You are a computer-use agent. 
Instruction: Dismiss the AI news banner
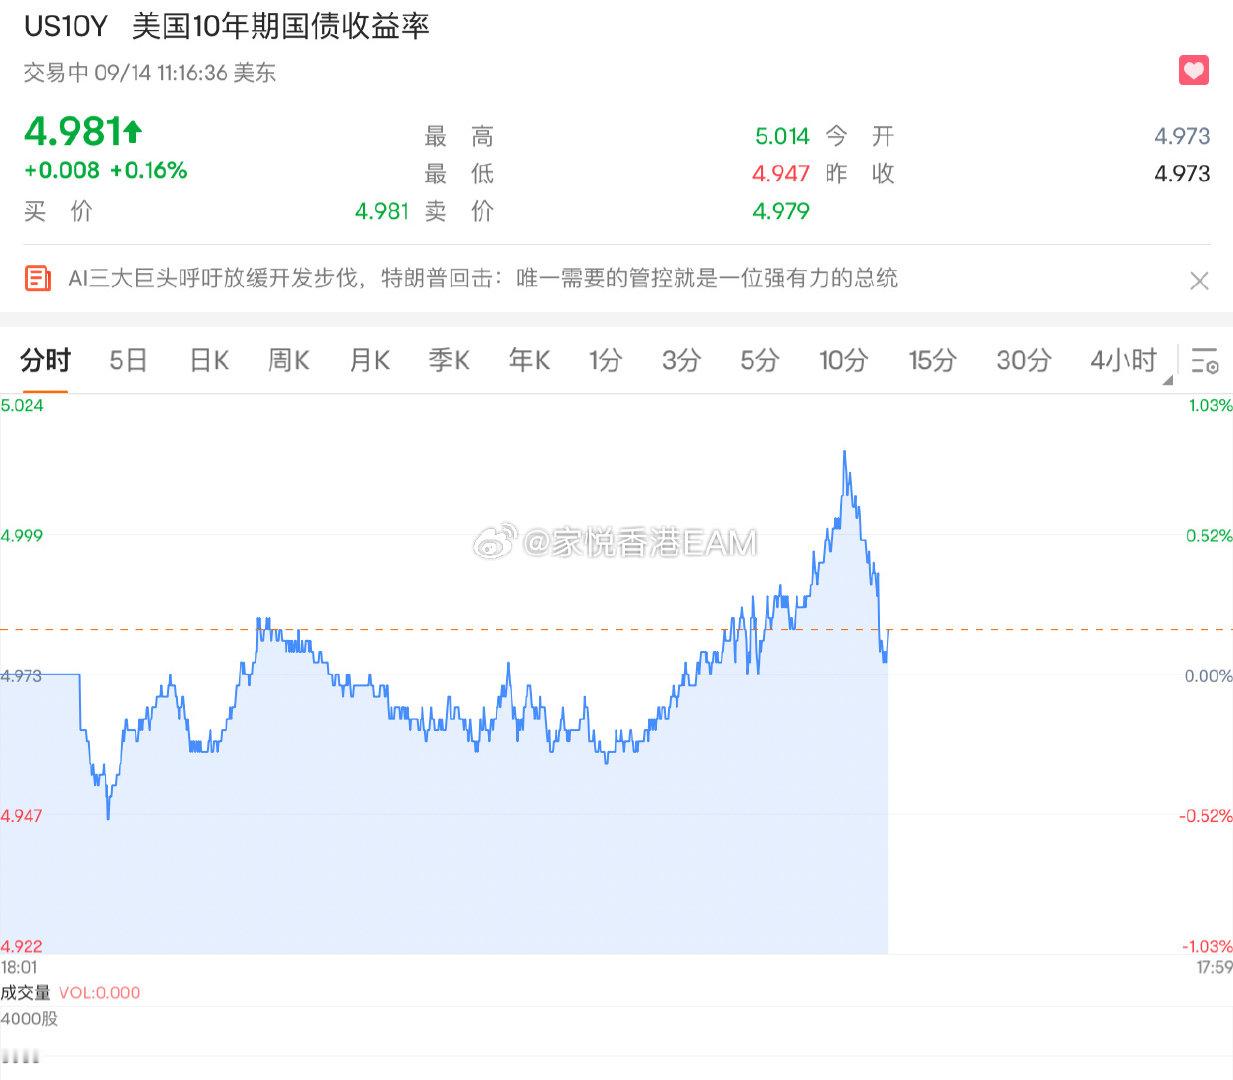(x=1200, y=281)
